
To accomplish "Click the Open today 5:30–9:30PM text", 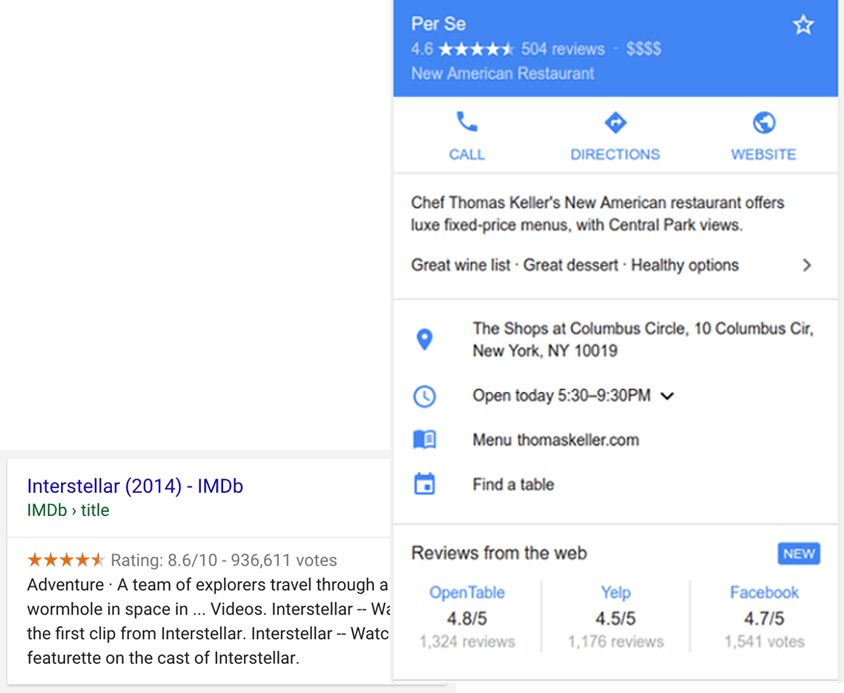I will [561, 396].
